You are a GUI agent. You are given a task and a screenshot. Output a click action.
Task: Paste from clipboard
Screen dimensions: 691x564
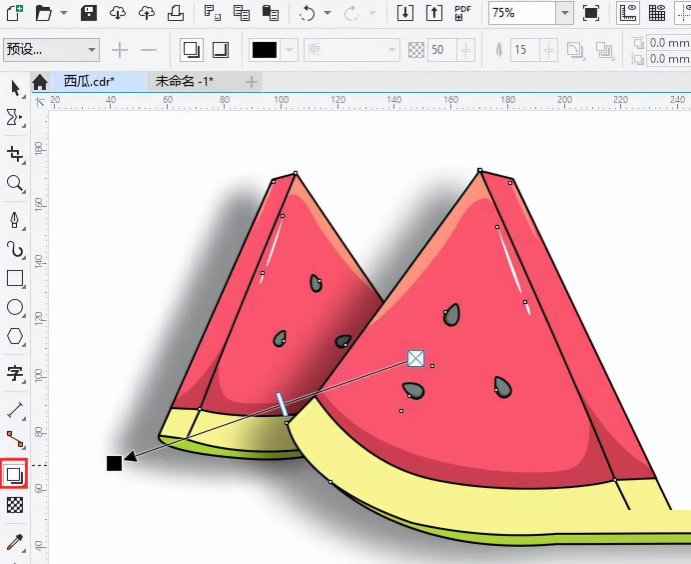tap(271, 13)
